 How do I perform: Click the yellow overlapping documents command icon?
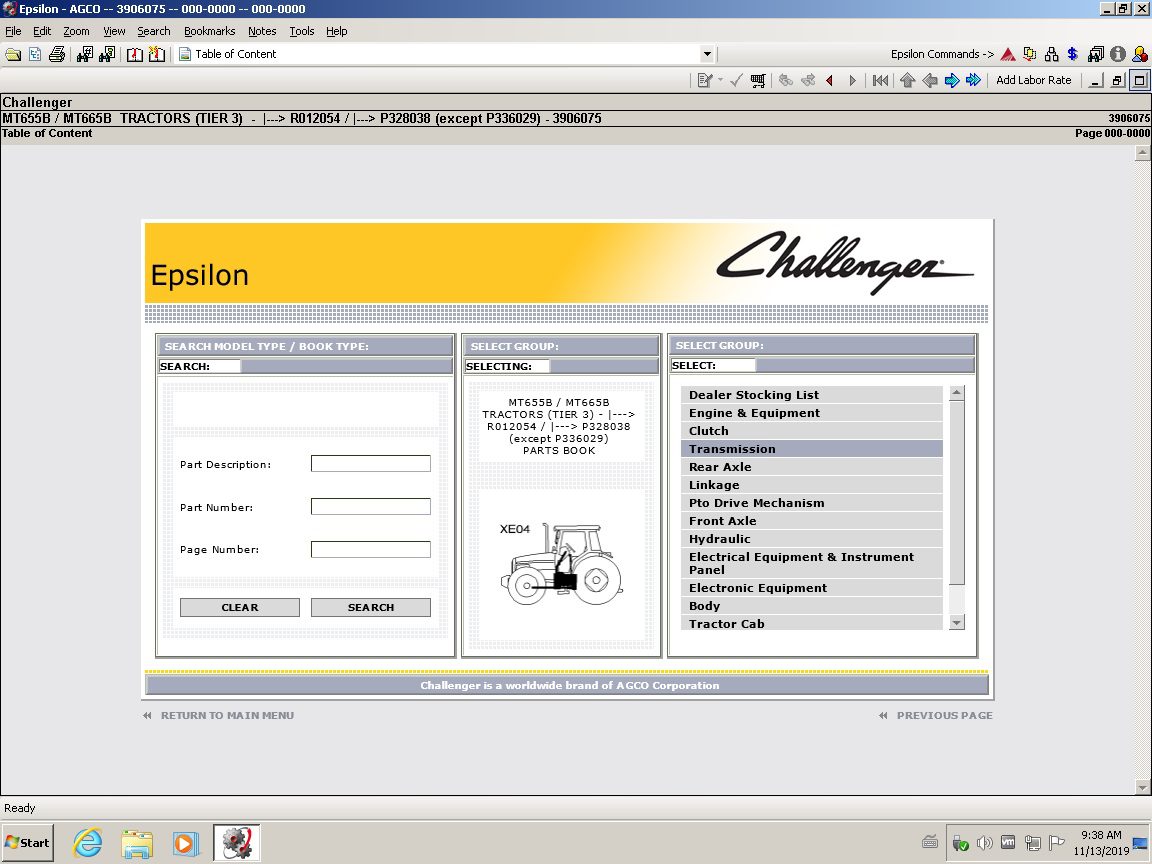(x=1030, y=54)
